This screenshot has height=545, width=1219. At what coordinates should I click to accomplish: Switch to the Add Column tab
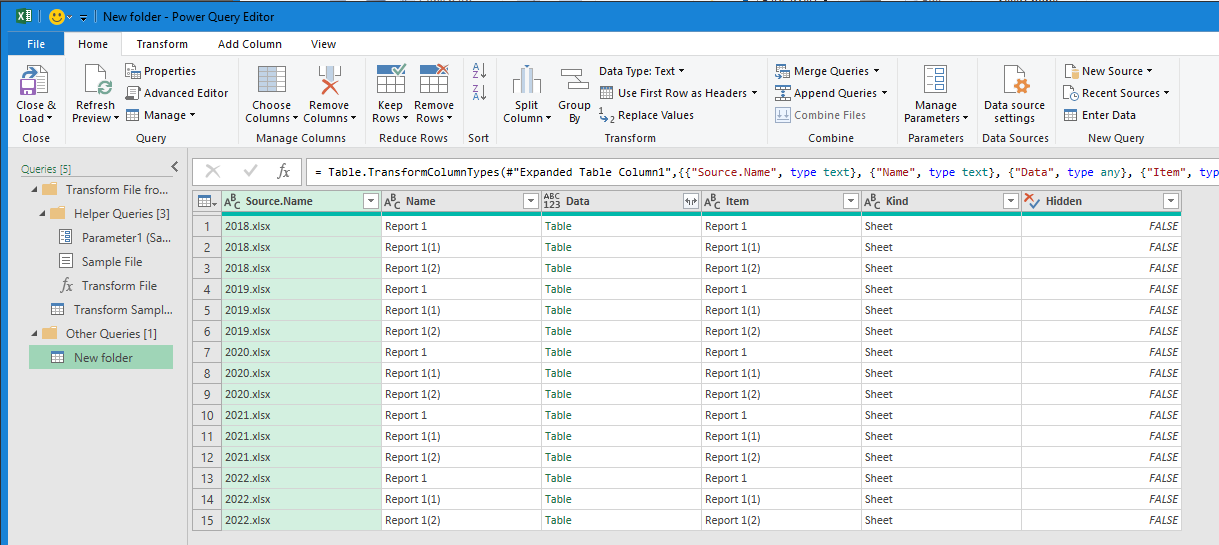pos(250,44)
